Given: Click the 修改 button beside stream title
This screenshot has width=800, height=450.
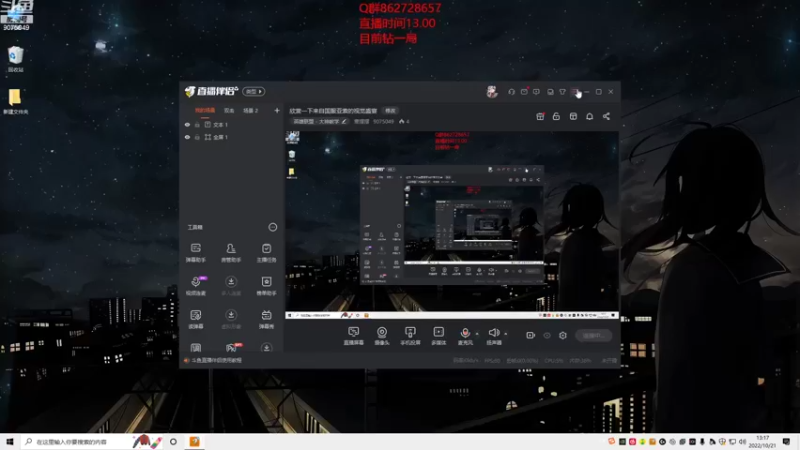Looking at the screenshot, I should coord(390,111).
